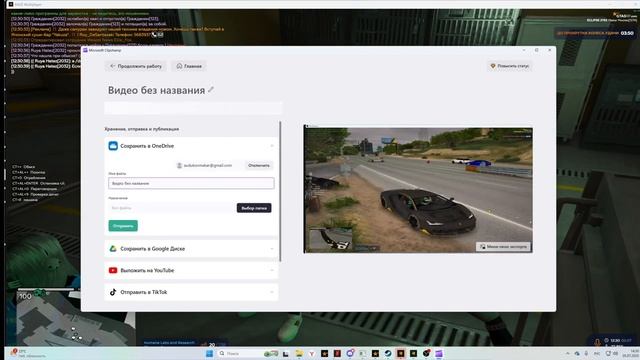Click the weather widget on the taskbar
640x360 pixels.
click(x=29, y=353)
